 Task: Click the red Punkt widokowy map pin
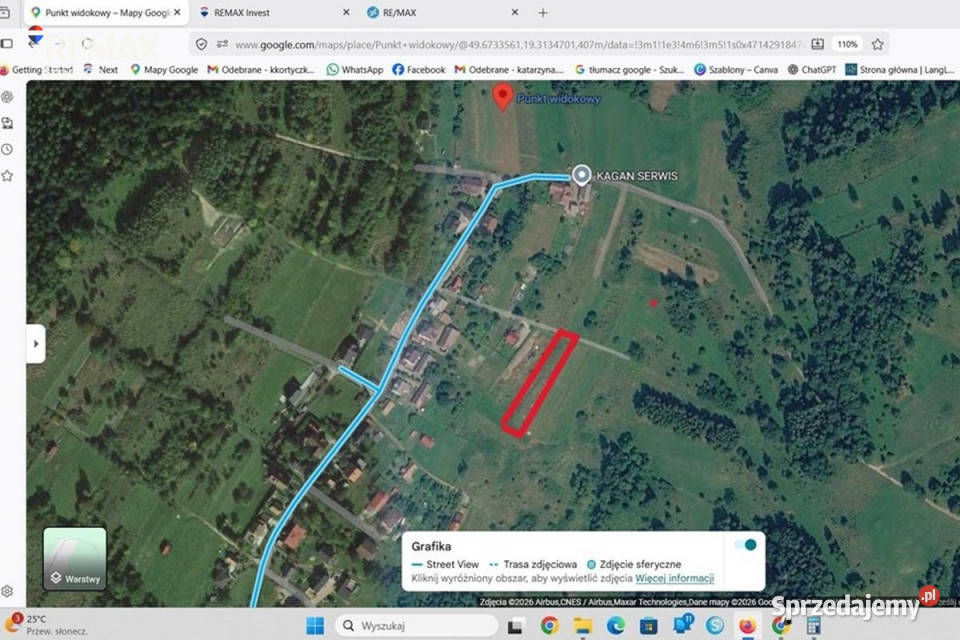pos(503,97)
